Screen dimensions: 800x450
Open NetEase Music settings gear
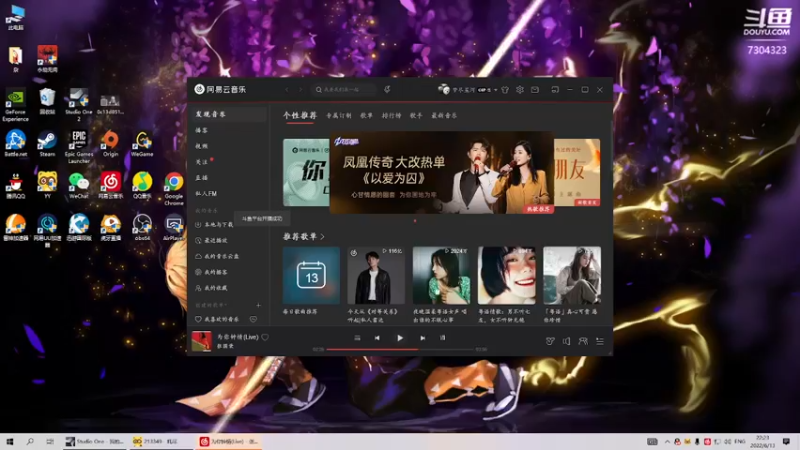click(519, 90)
